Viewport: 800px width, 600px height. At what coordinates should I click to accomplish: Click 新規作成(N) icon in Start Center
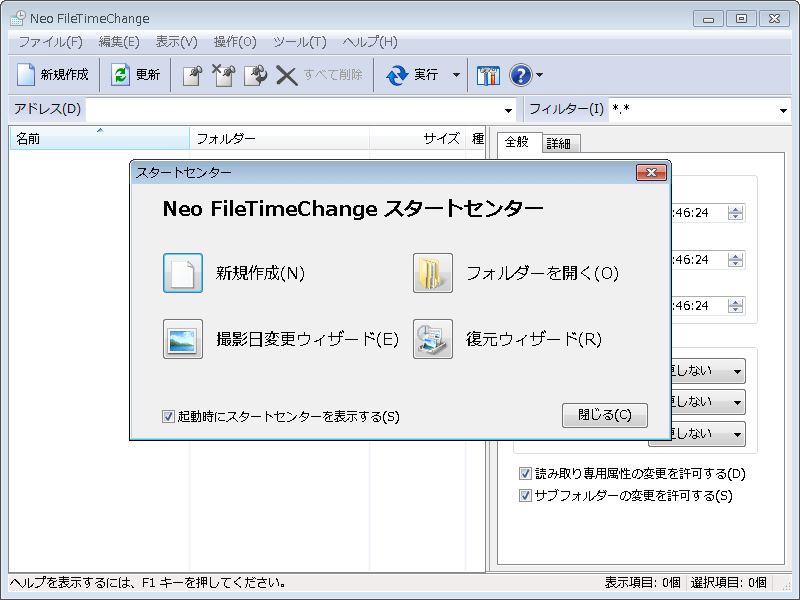(183, 273)
